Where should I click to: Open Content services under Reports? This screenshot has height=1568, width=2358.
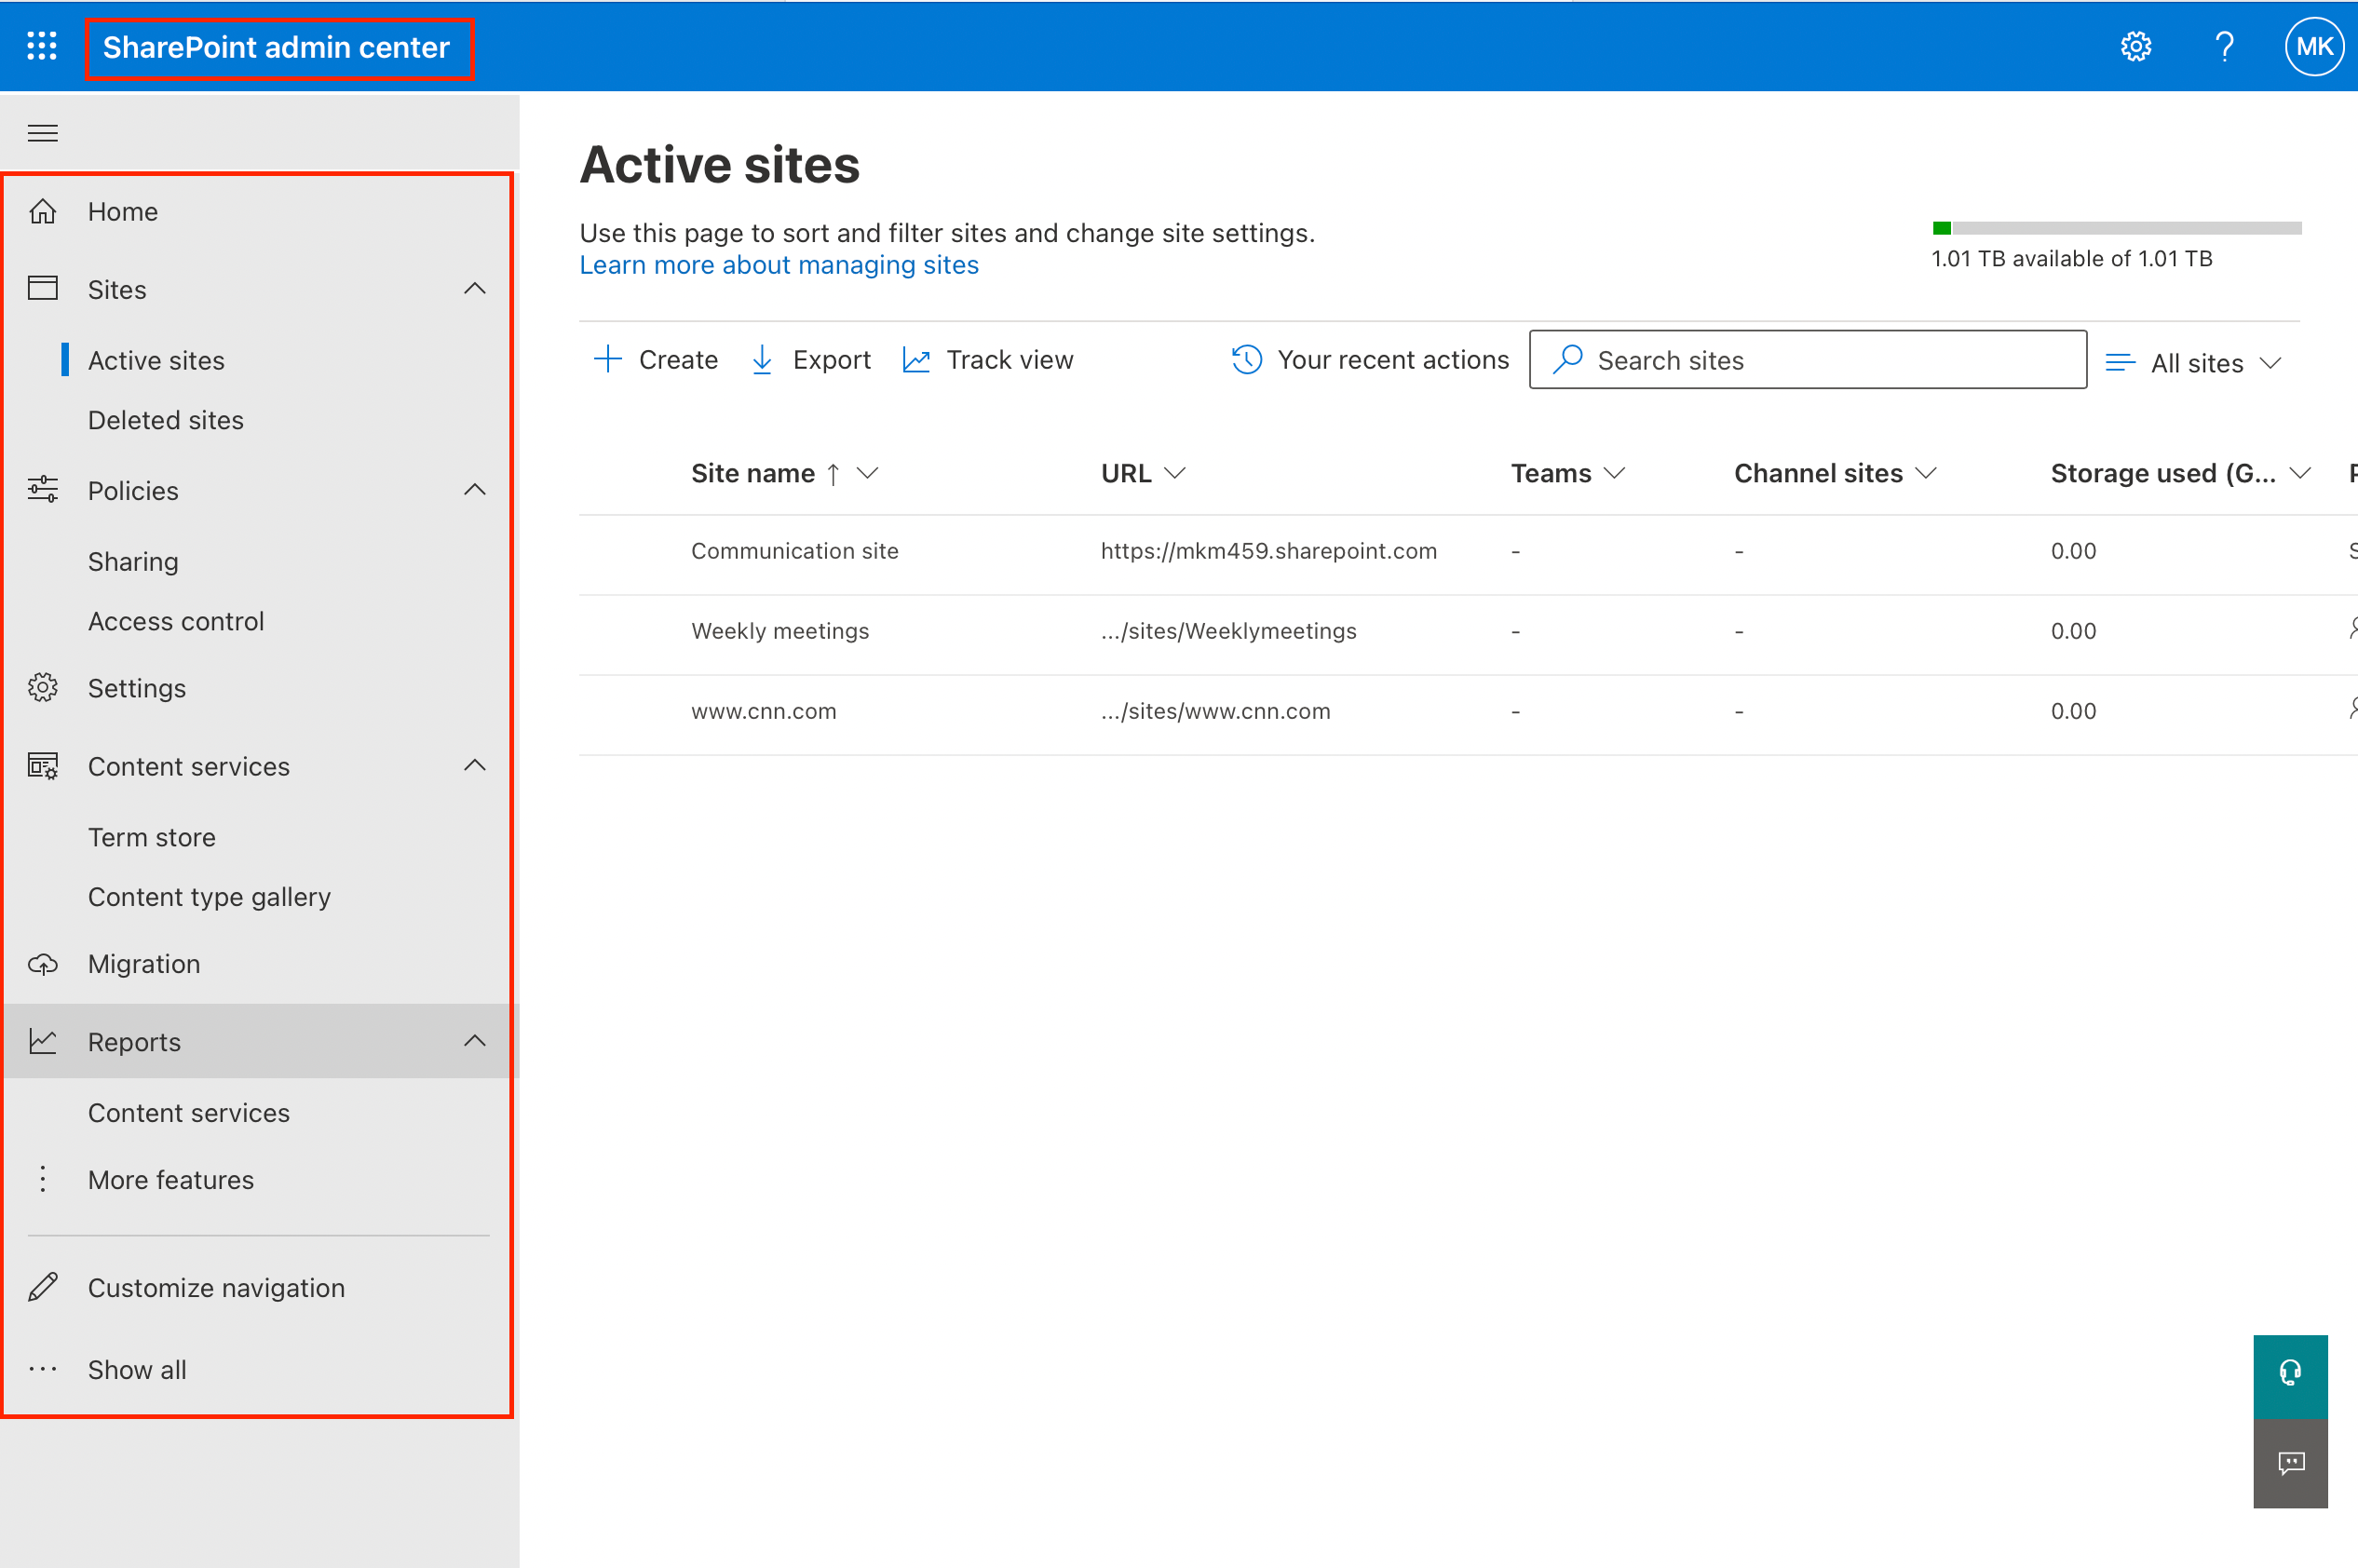coord(189,1113)
